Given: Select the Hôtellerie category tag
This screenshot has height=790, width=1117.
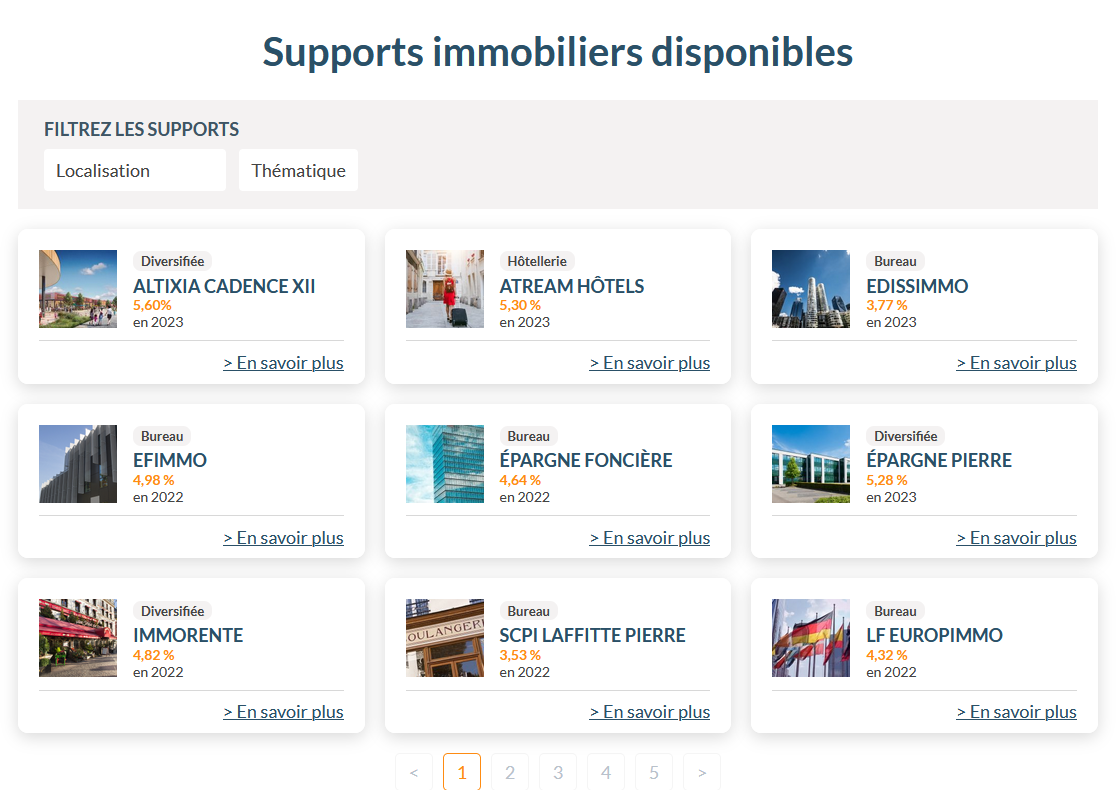Looking at the screenshot, I should point(537,260).
